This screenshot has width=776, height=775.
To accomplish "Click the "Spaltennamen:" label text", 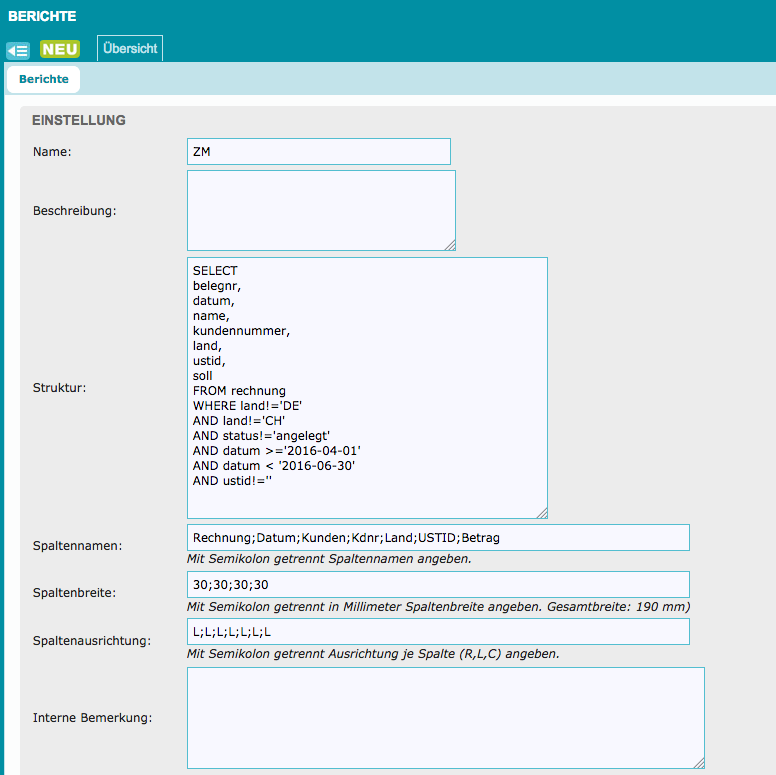I will click(x=79, y=546).
